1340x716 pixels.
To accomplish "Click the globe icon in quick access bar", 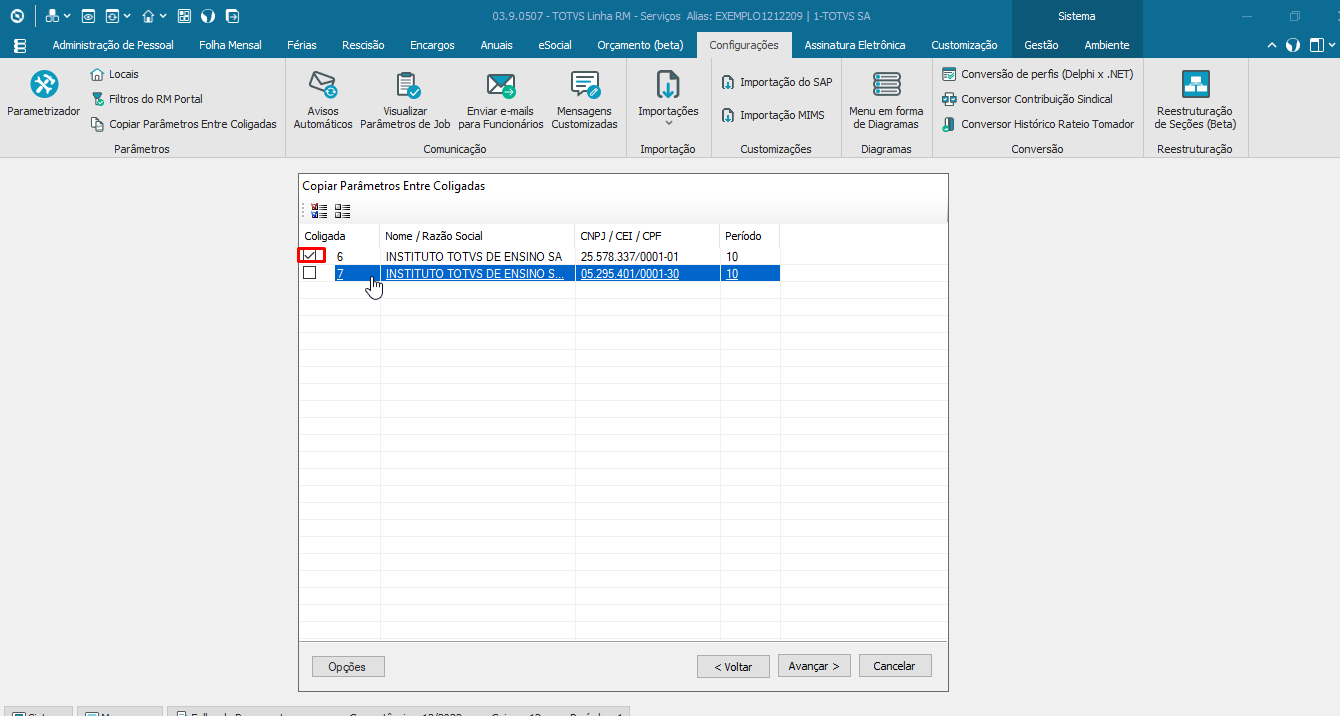I will click(208, 16).
